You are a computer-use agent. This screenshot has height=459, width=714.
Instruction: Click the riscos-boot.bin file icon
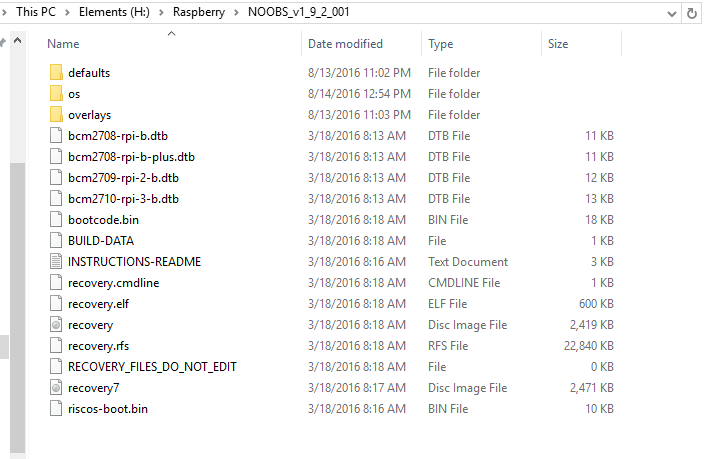(x=56, y=408)
